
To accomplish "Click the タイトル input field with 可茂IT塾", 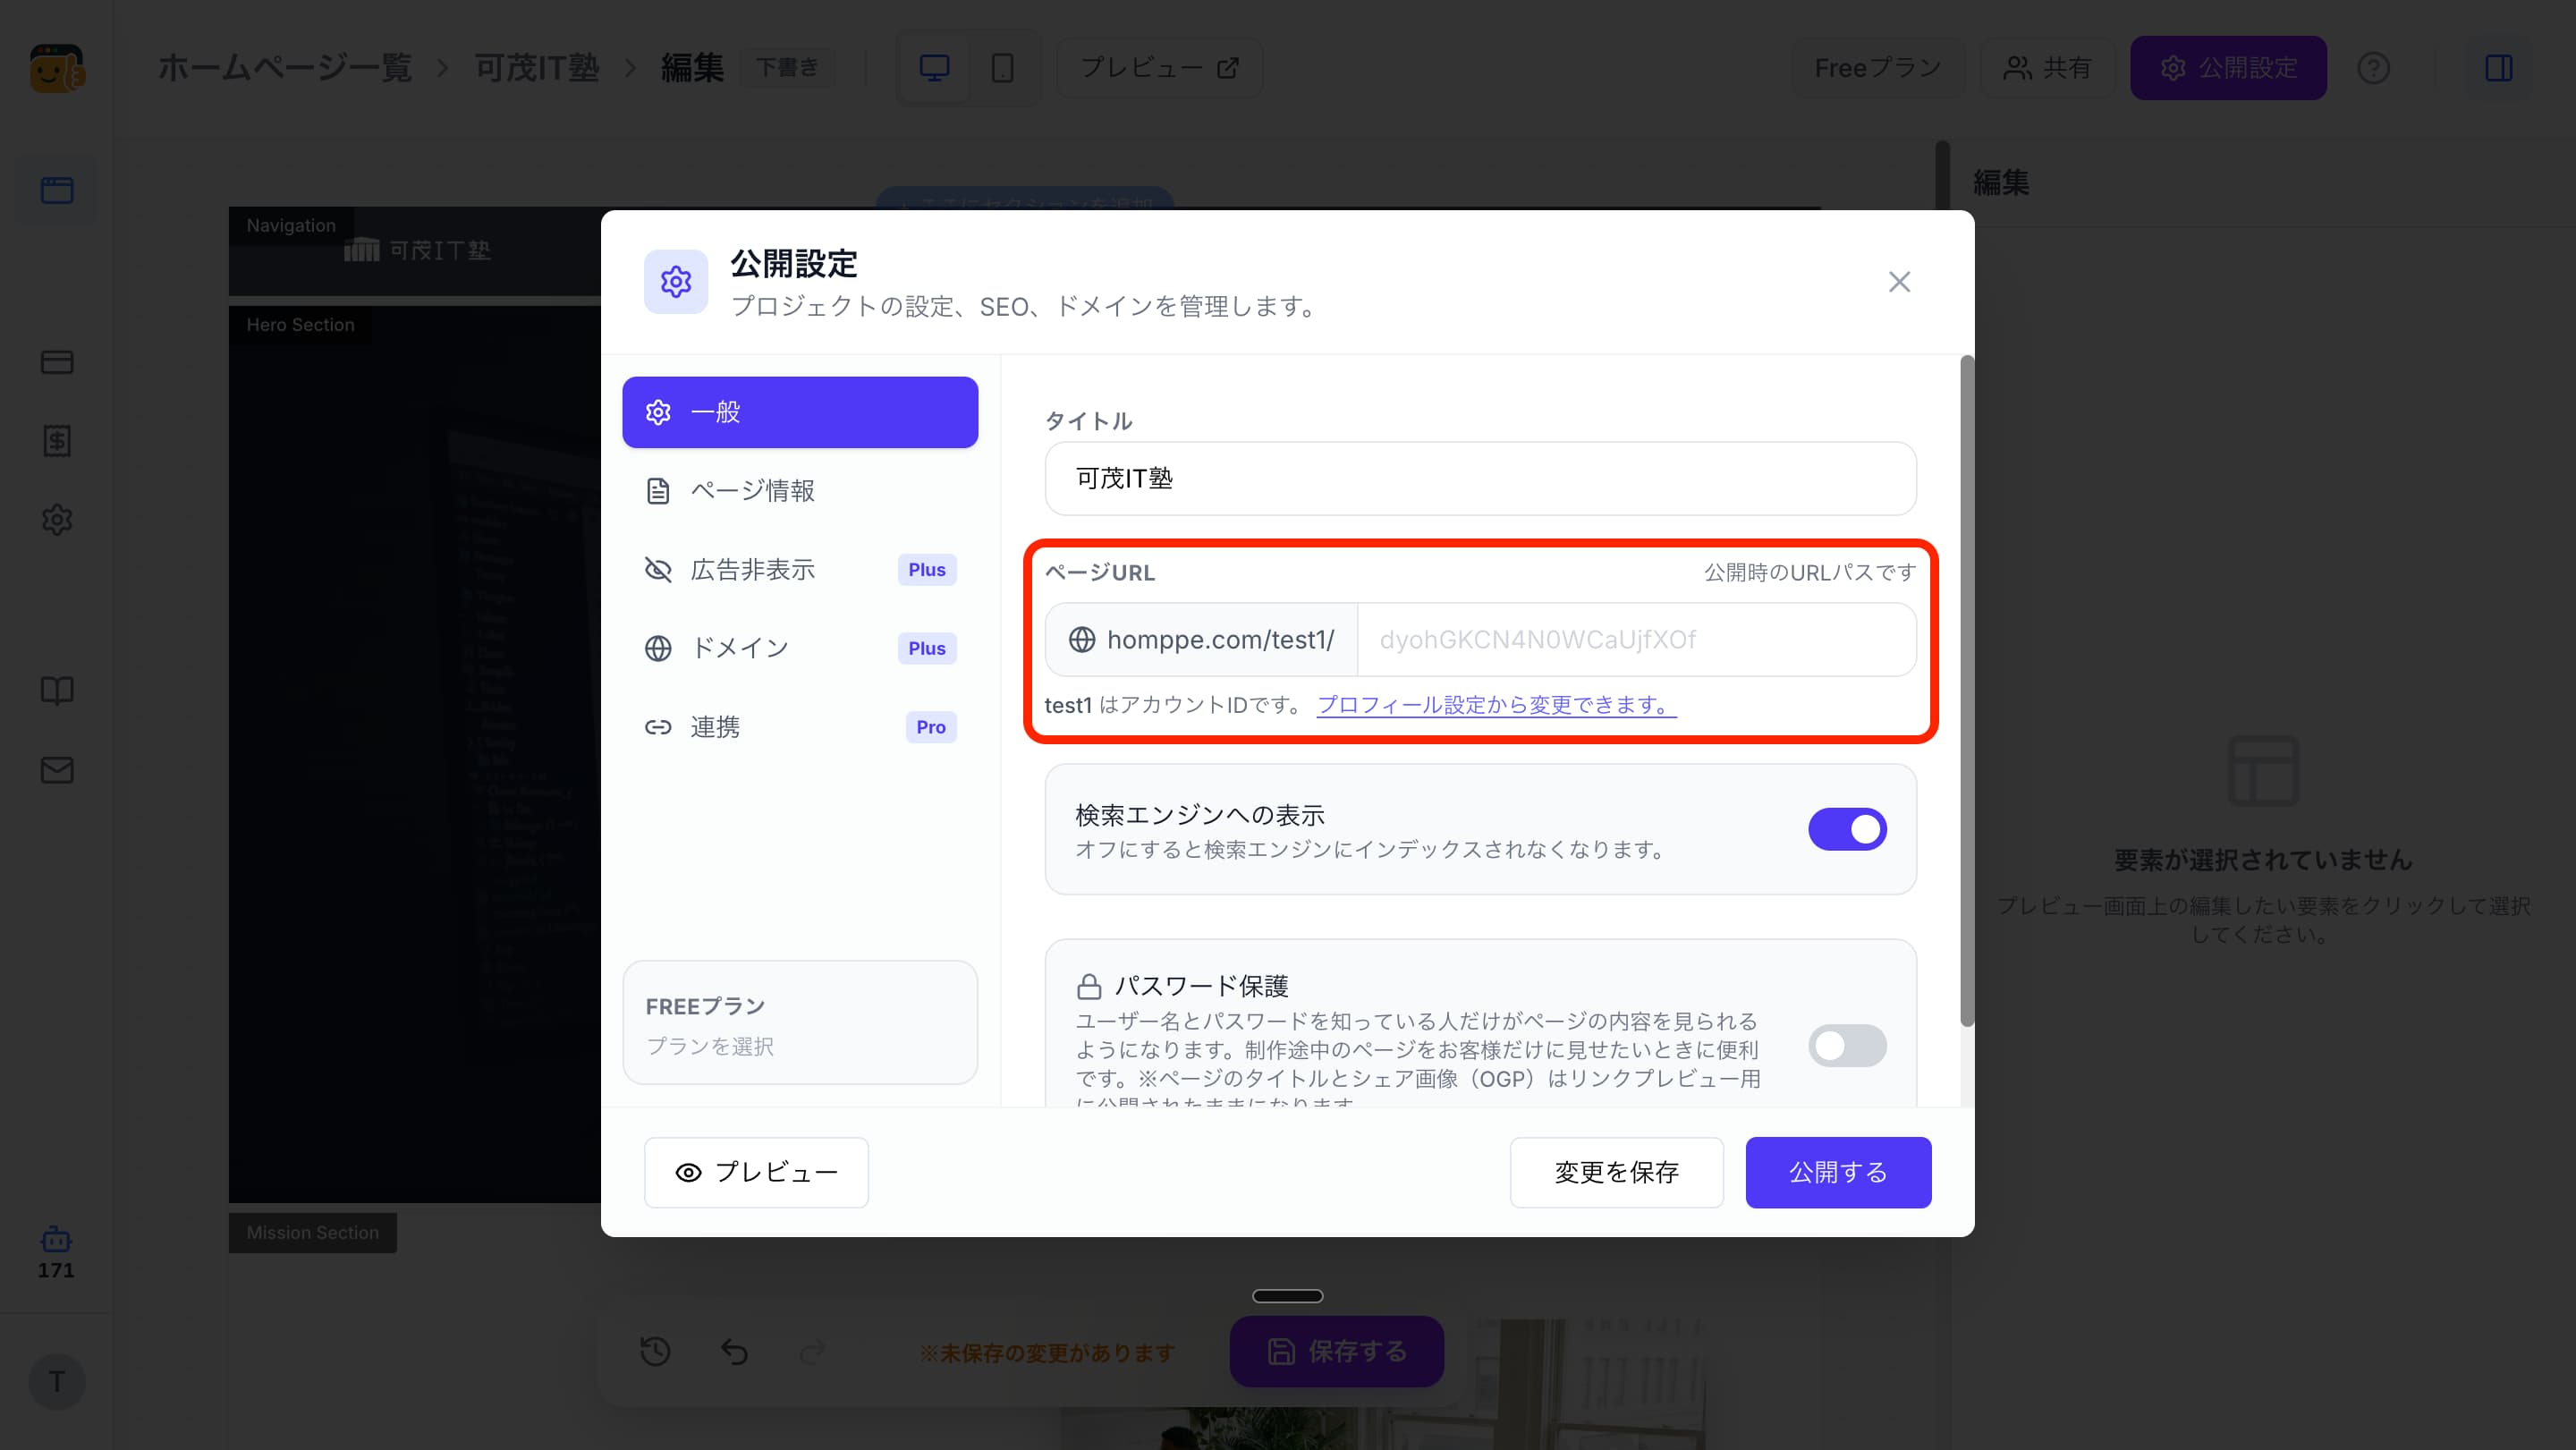I will point(1480,478).
